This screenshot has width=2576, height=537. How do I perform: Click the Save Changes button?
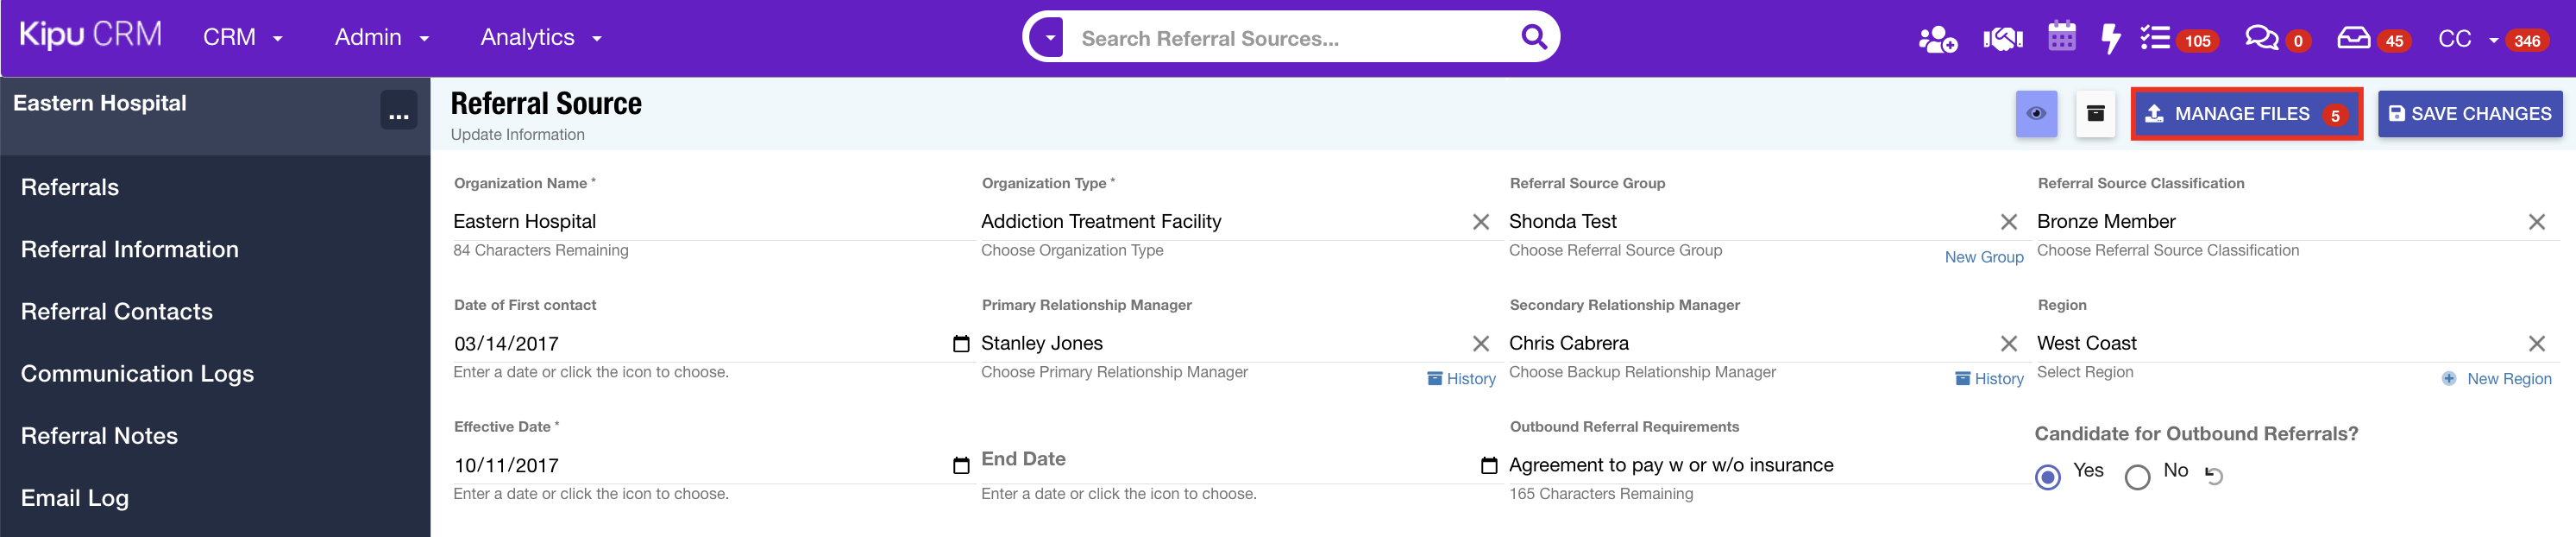click(x=2469, y=114)
